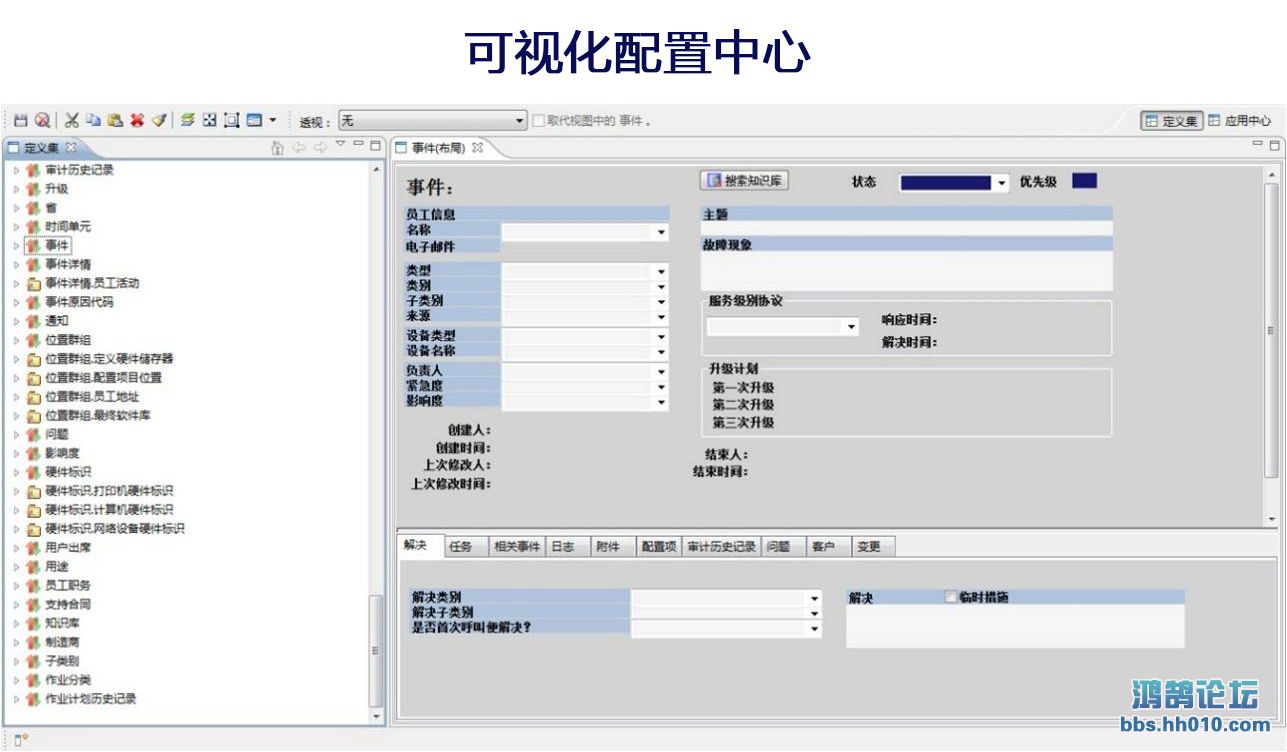Open the 透视 dropdown showing 无
1287x752 pixels.
(433, 121)
